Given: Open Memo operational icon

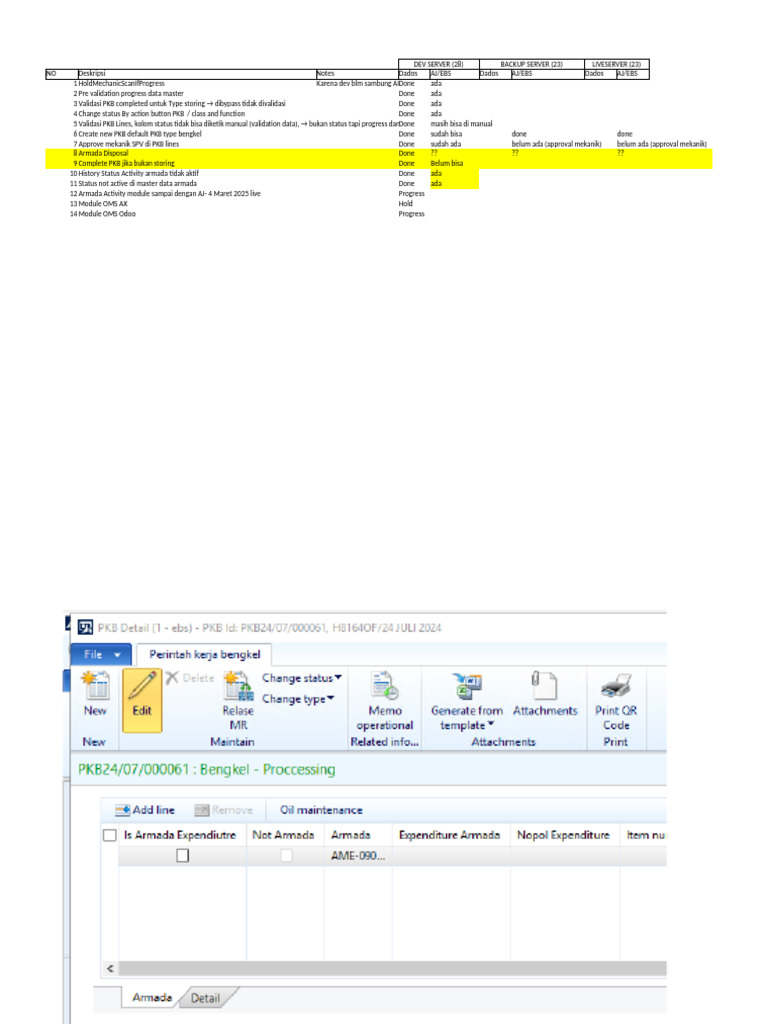Looking at the screenshot, I should pos(385,686).
